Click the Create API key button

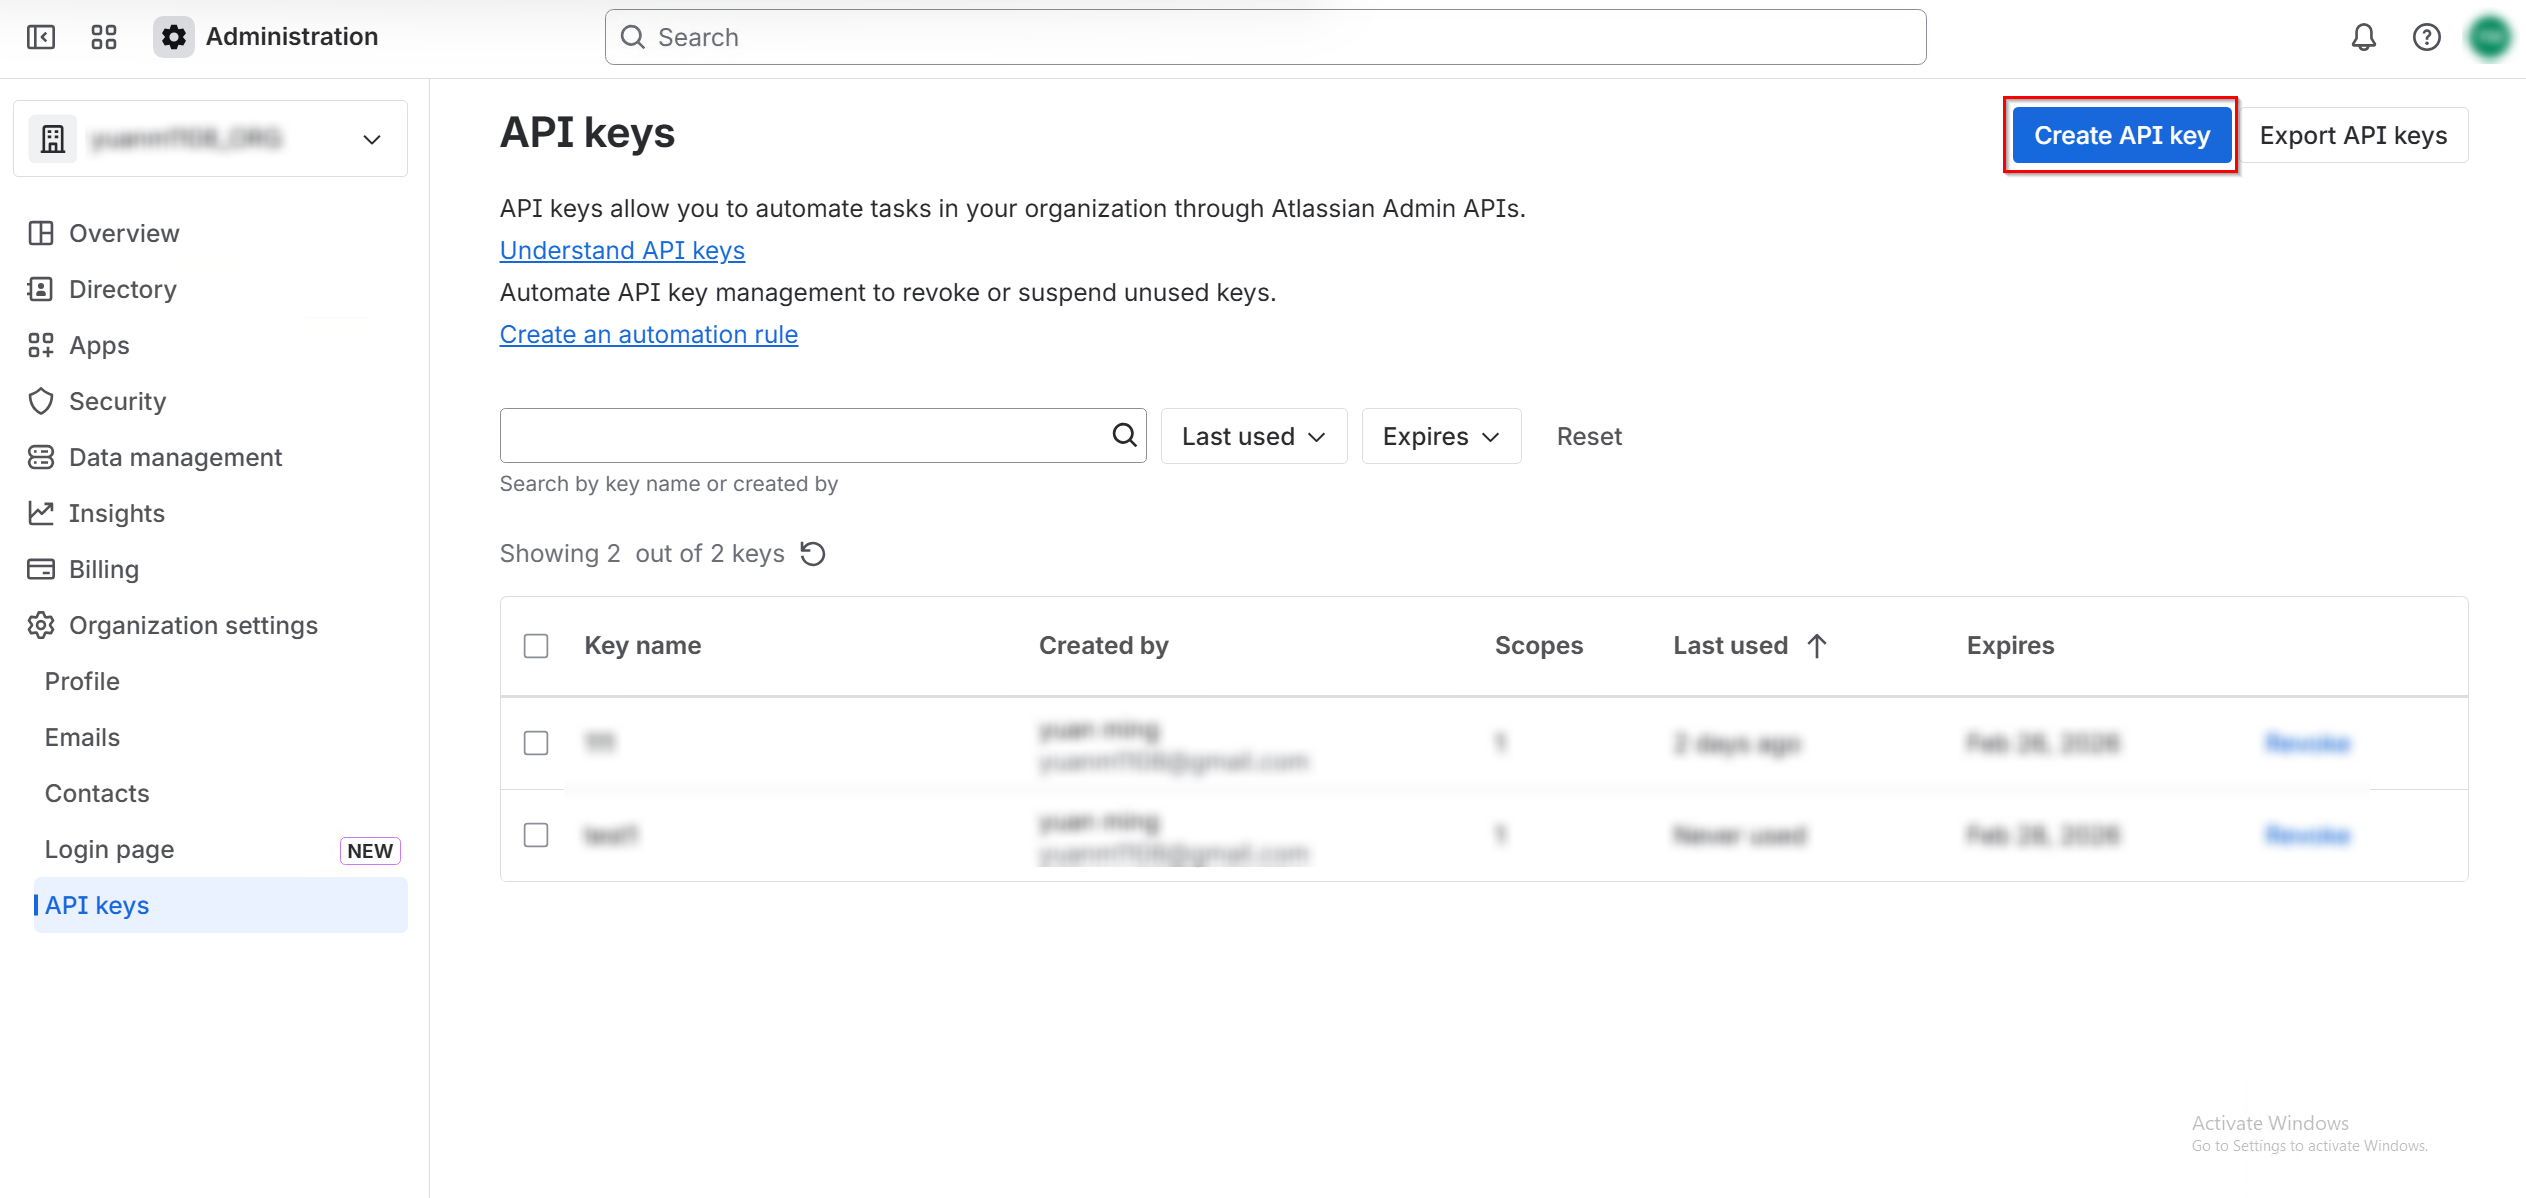click(2121, 134)
